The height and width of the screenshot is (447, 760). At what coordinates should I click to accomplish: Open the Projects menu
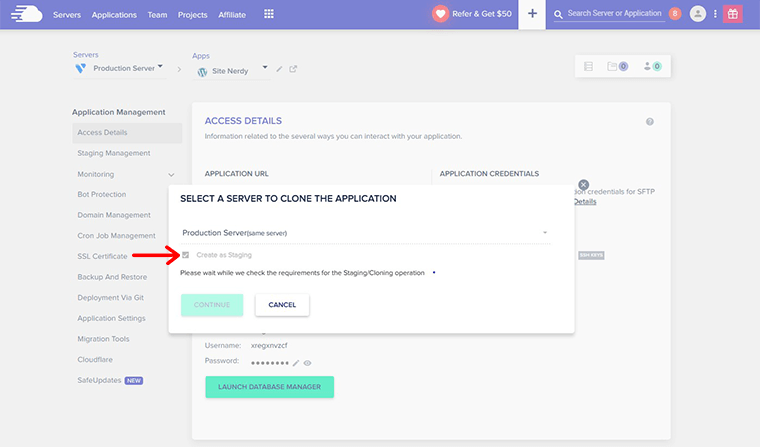coord(192,15)
